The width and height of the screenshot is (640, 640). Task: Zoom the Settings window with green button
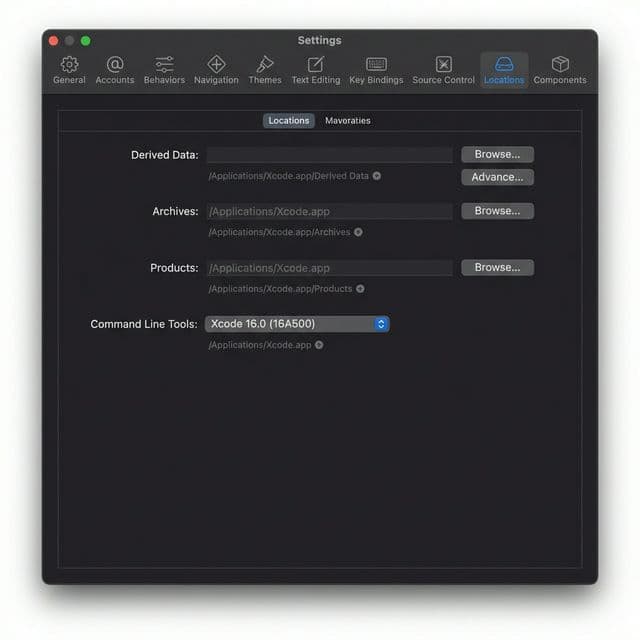(86, 41)
